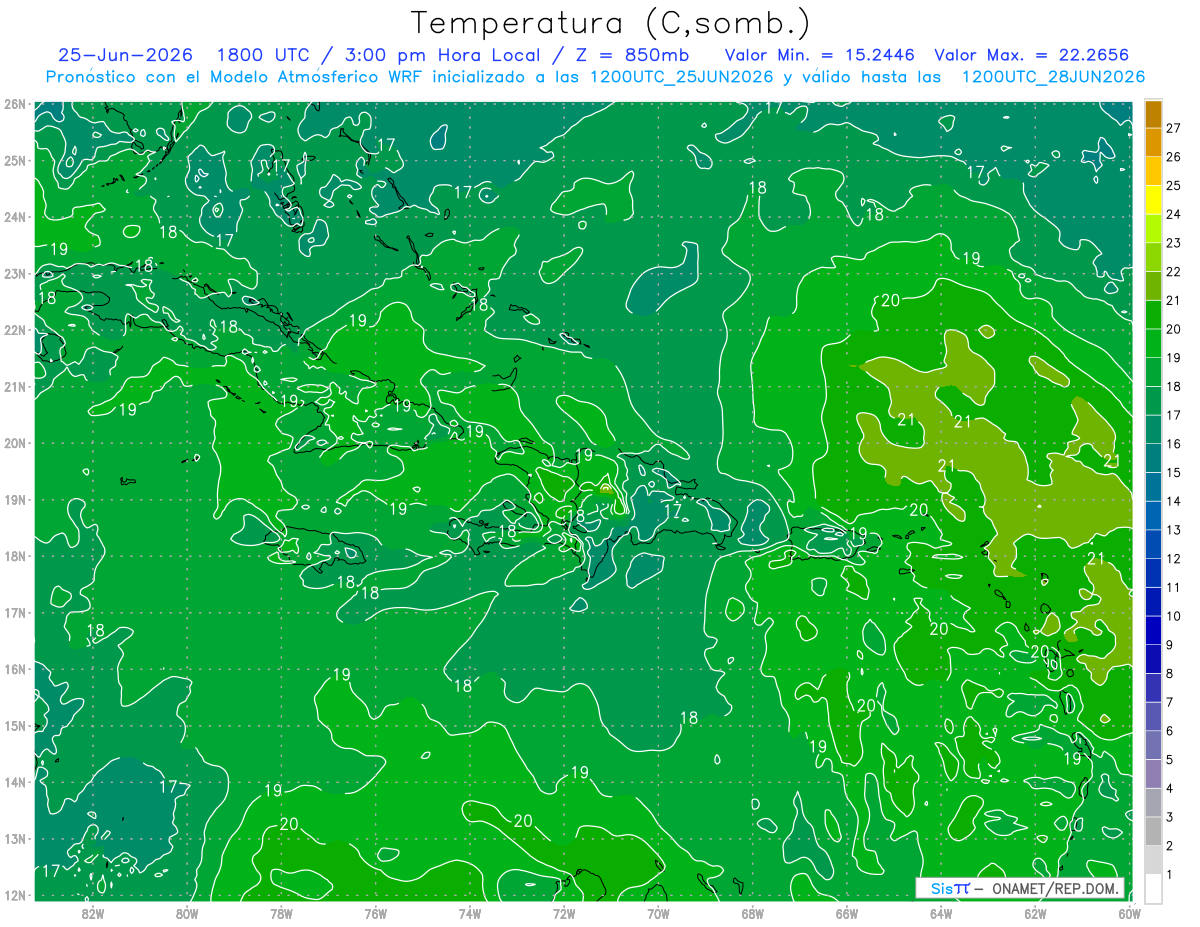Click the brown-orange swatch atop the color scale
Viewport: 1200px width, 927px height.
click(1153, 115)
